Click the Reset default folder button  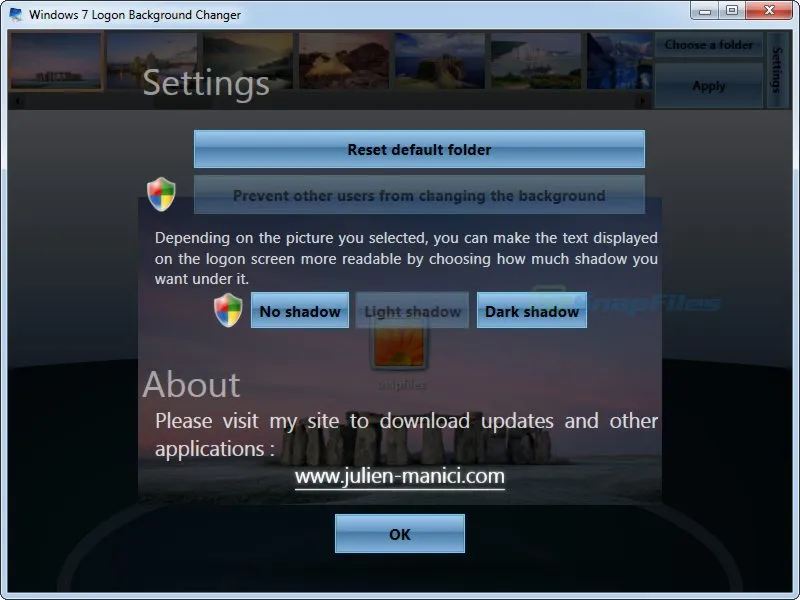419,149
